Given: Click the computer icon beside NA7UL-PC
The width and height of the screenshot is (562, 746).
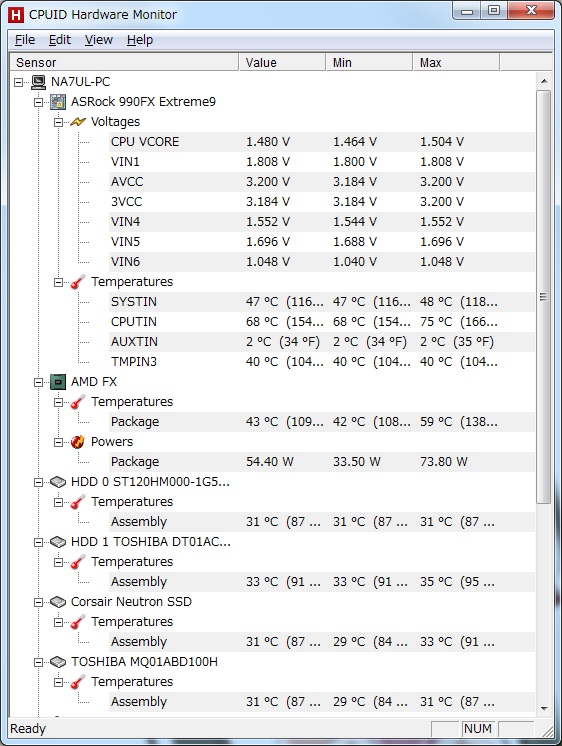Looking at the screenshot, I should click(38, 82).
